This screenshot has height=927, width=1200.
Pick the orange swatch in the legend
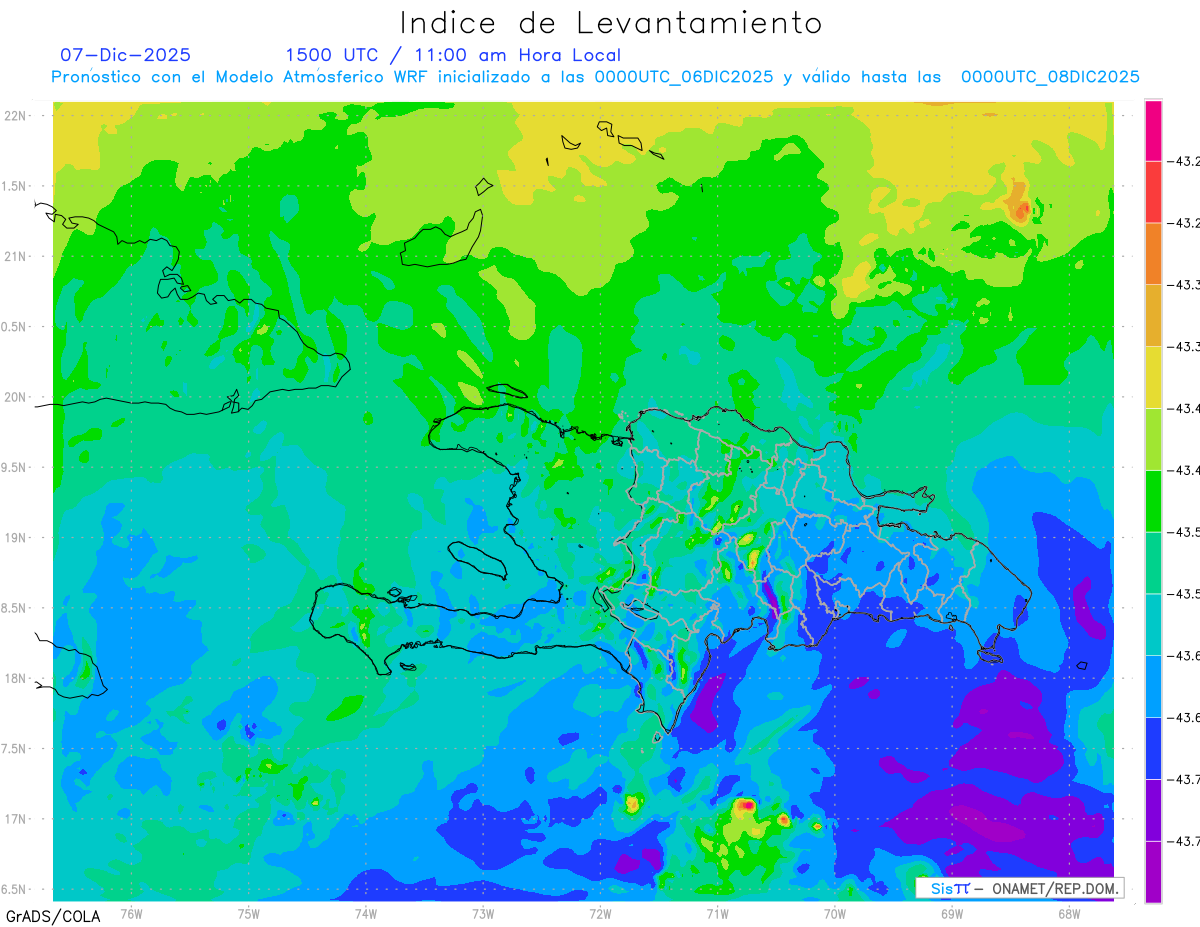click(x=1153, y=254)
